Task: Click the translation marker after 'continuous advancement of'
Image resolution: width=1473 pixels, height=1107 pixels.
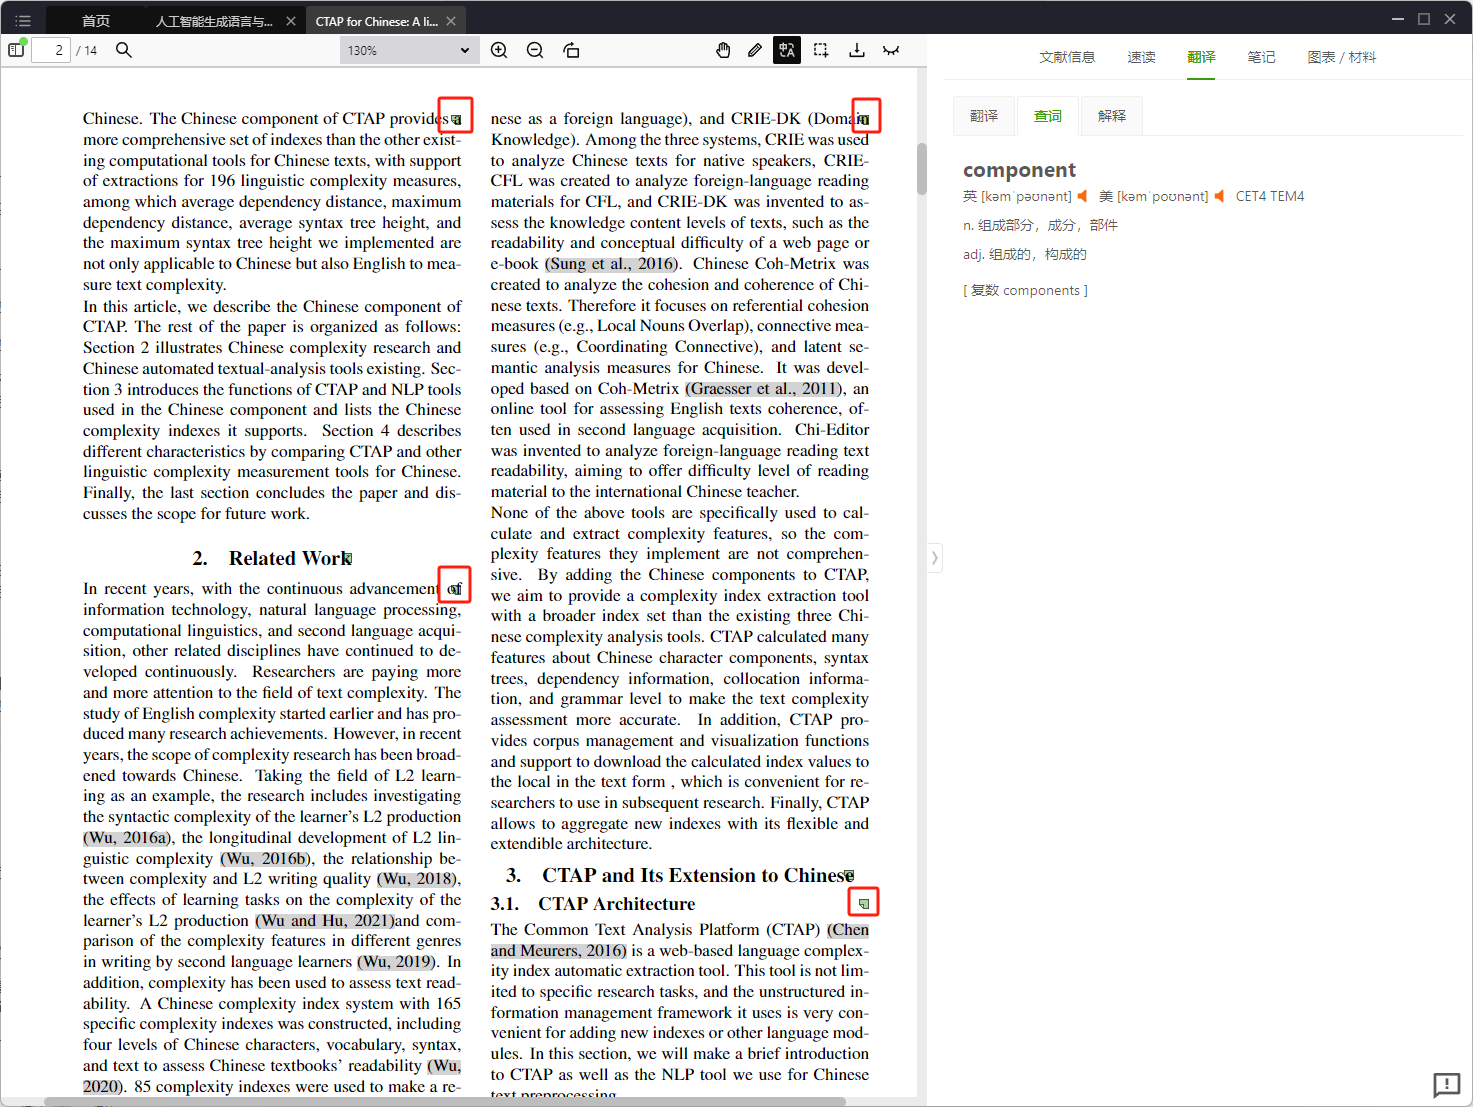Action: (454, 589)
